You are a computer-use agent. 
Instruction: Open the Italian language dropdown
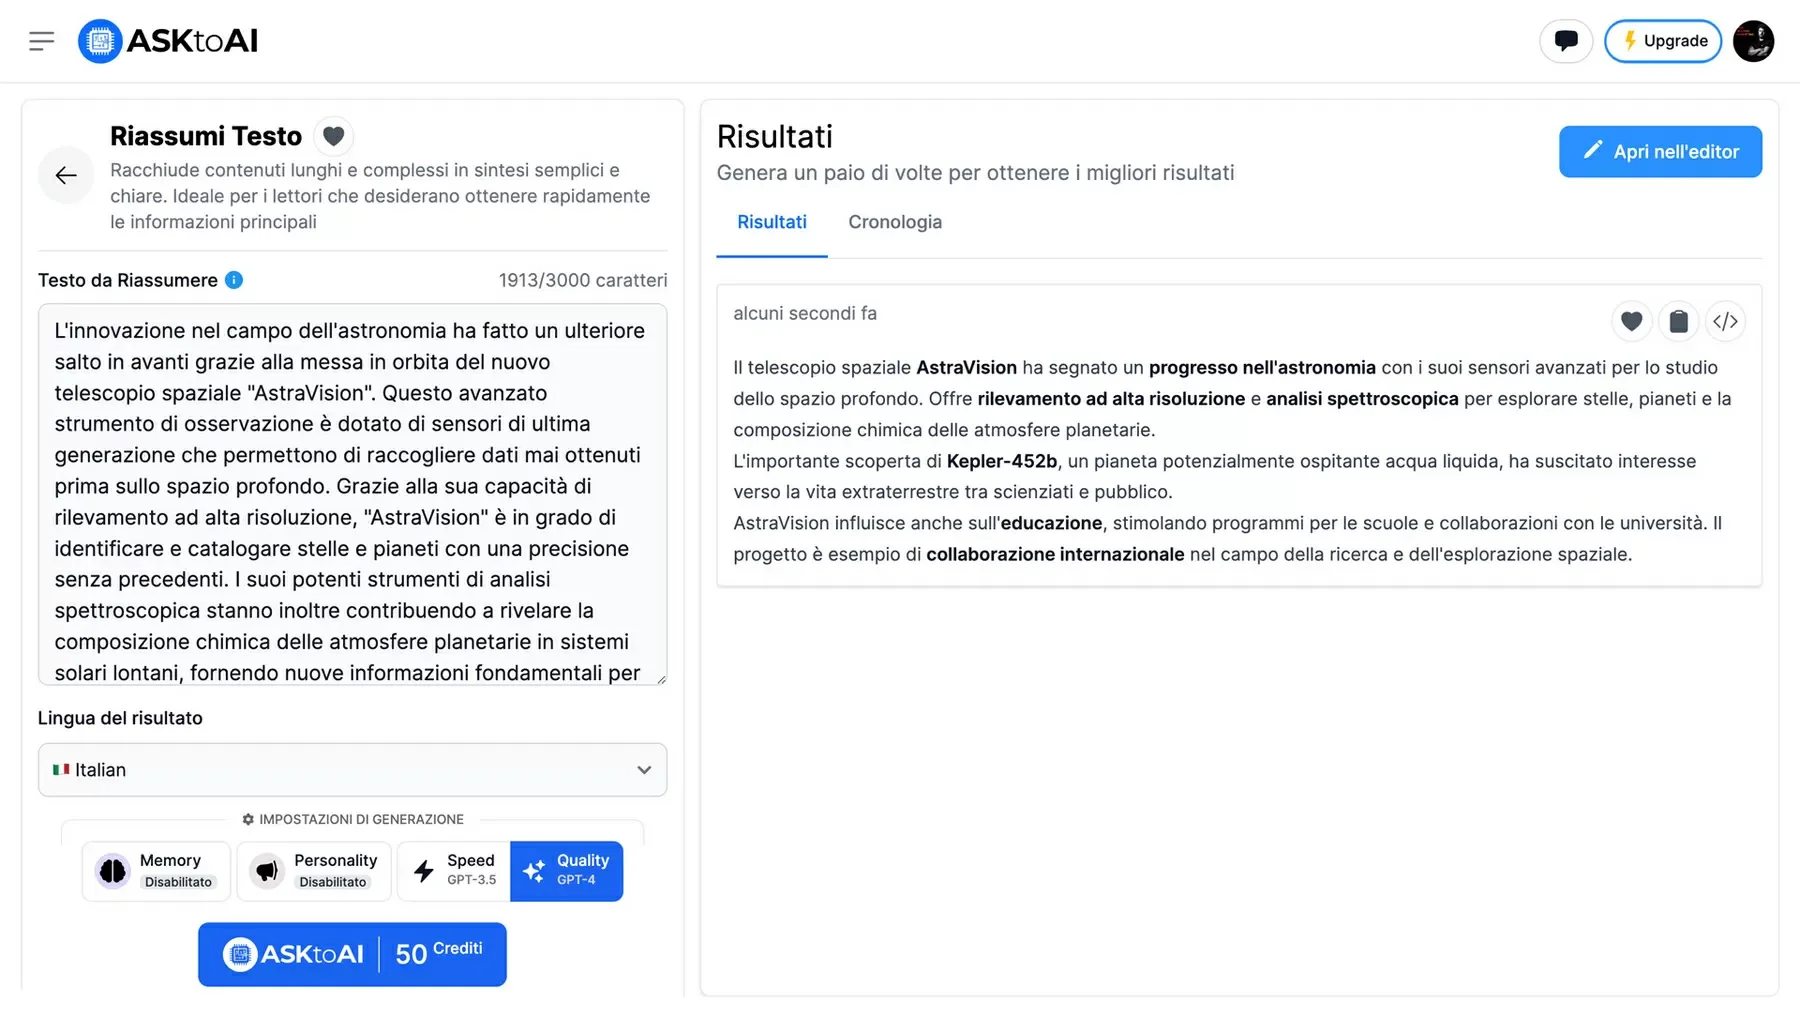point(352,770)
